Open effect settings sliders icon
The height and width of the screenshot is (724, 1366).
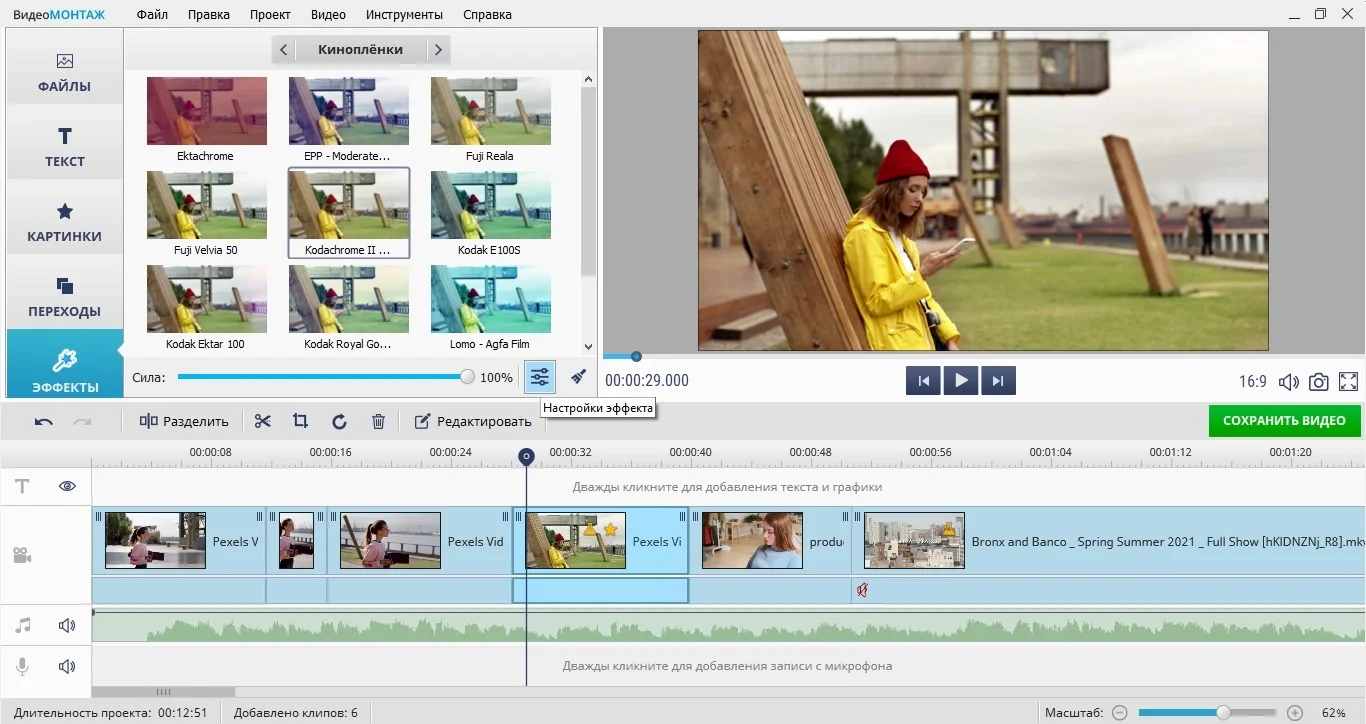(540, 377)
